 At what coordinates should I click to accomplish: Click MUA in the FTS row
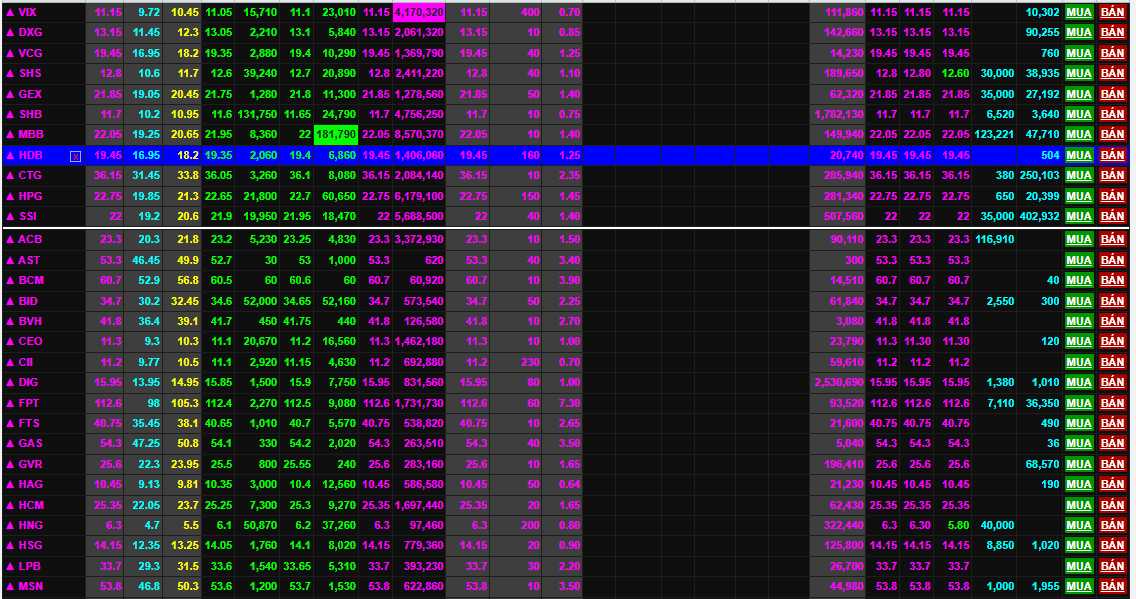click(1079, 424)
